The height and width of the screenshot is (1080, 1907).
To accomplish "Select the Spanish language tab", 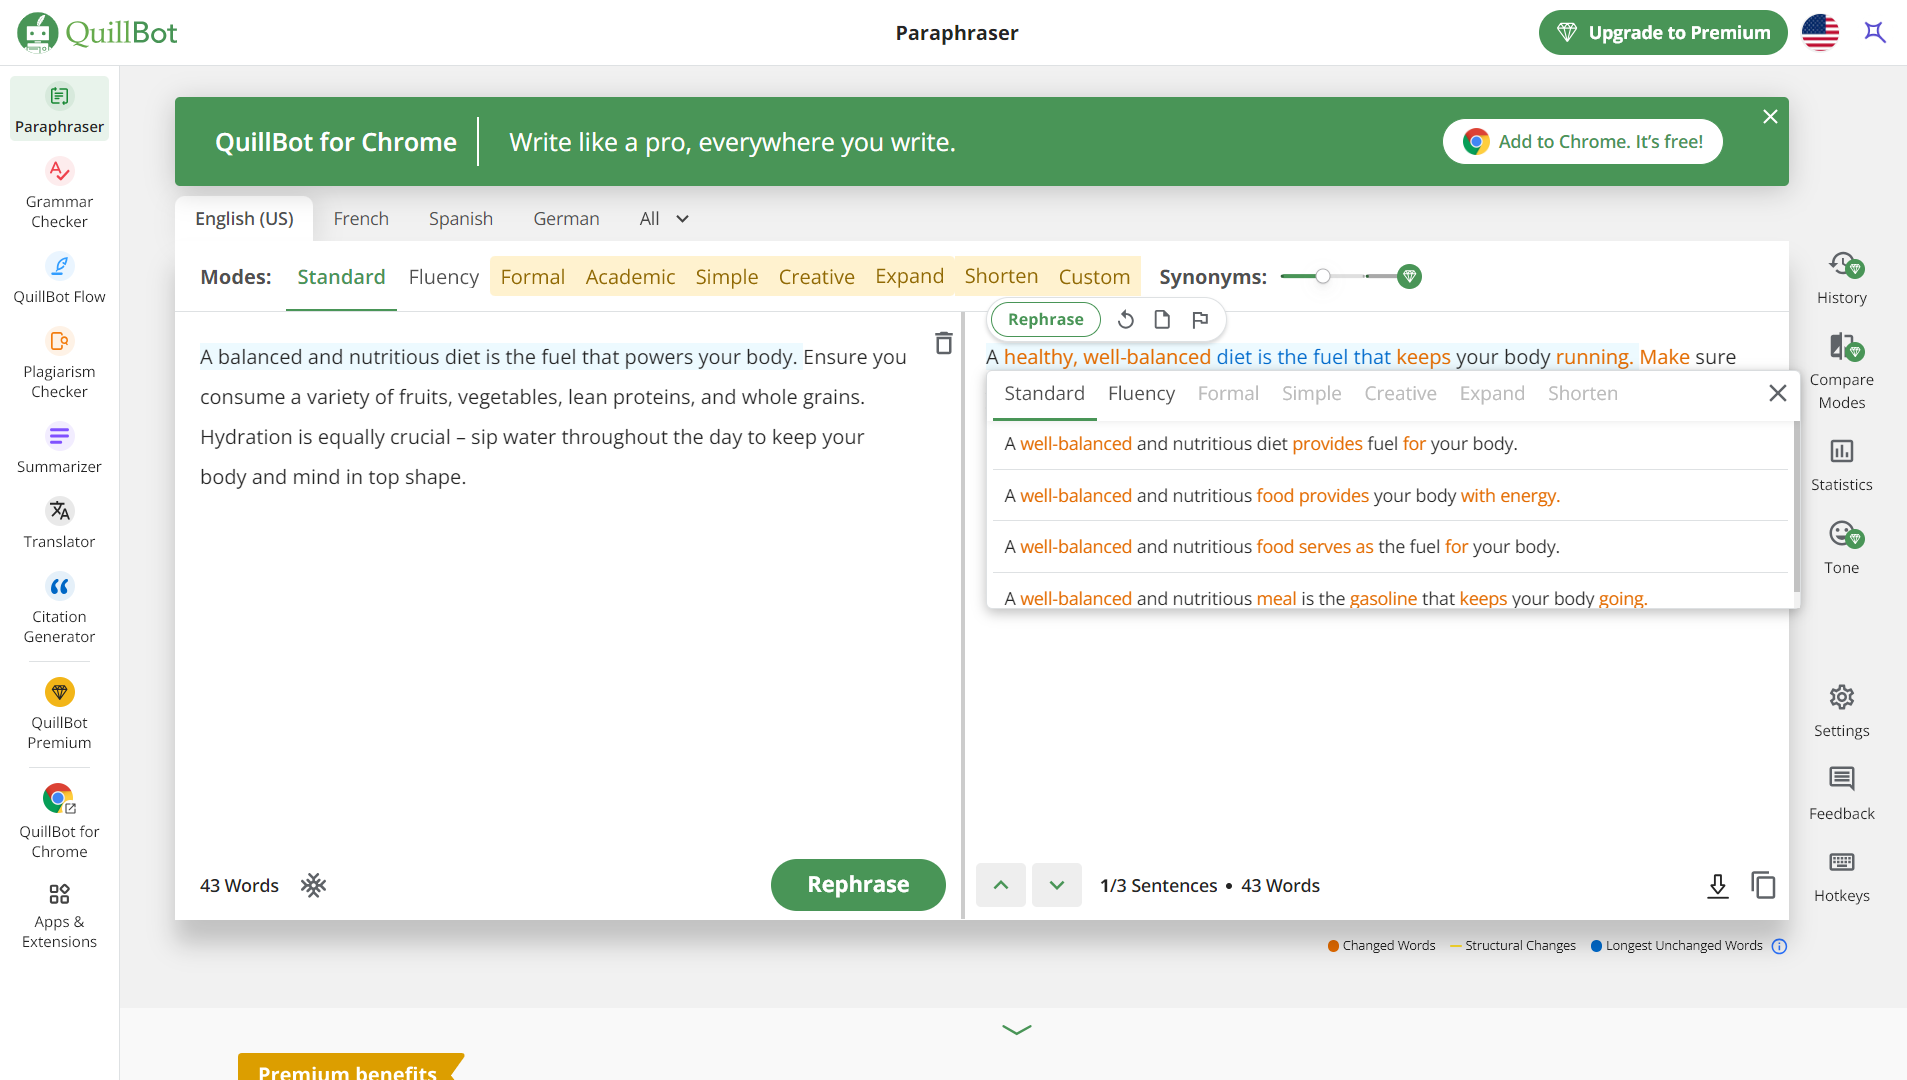I will point(461,218).
